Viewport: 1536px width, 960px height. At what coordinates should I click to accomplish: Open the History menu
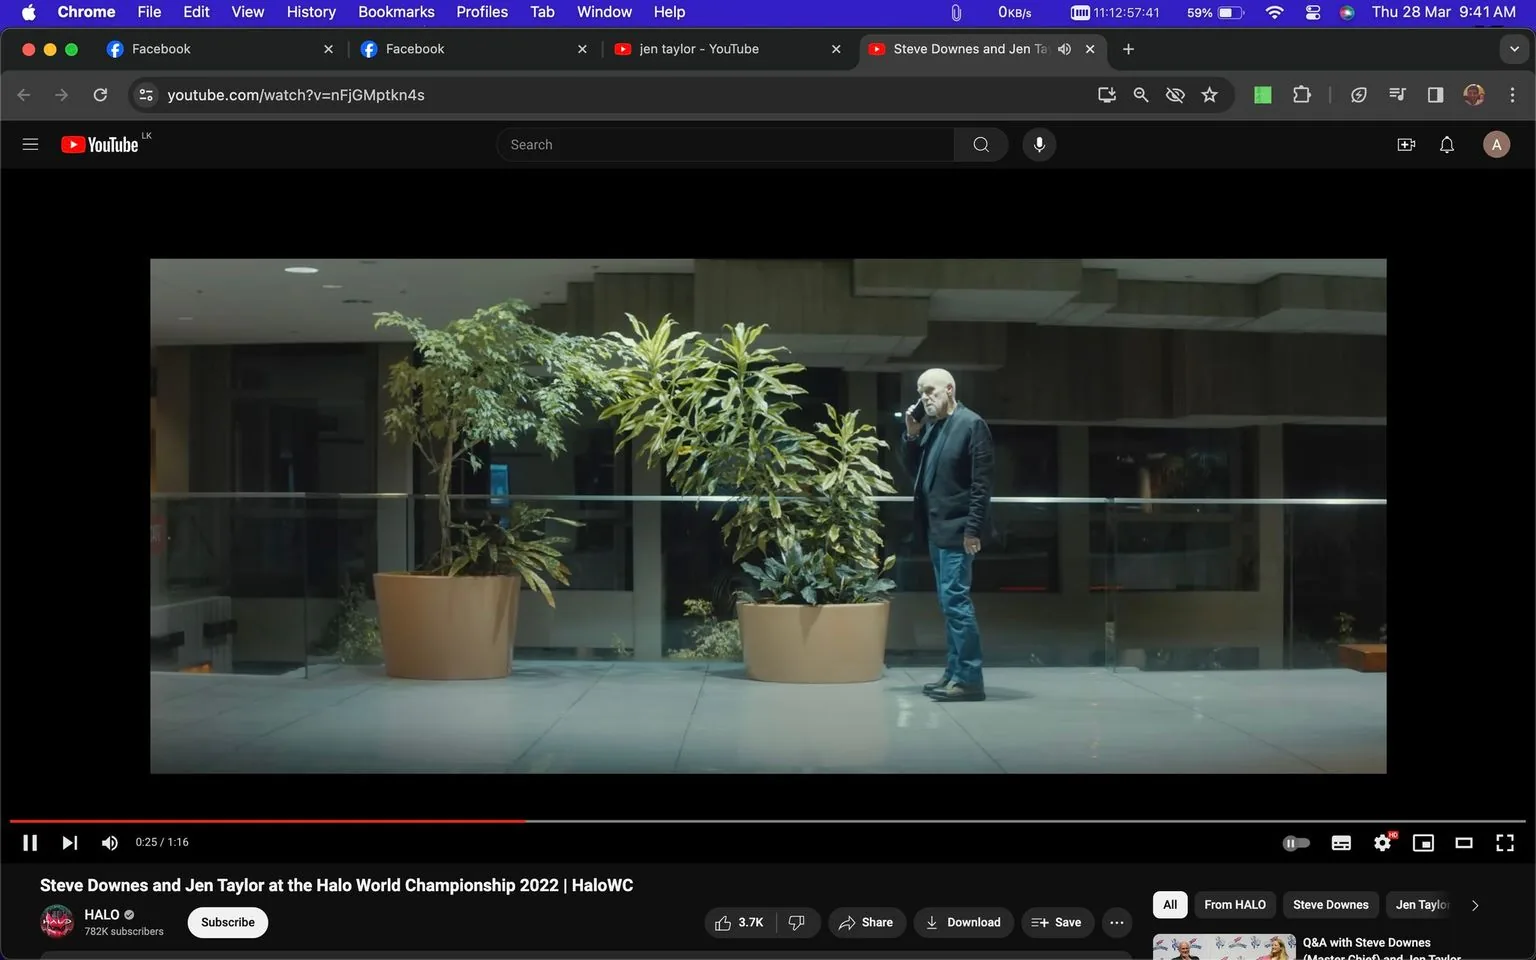[310, 12]
